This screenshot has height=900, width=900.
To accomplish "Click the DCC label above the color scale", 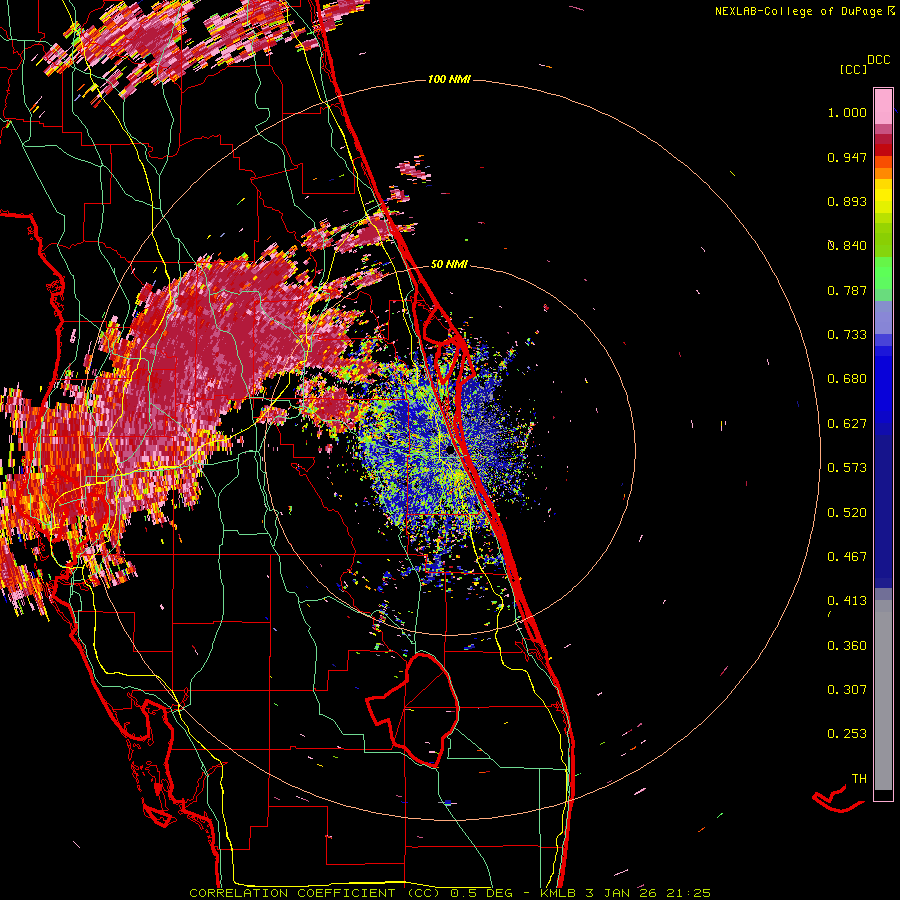I will pyautogui.click(x=878, y=60).
